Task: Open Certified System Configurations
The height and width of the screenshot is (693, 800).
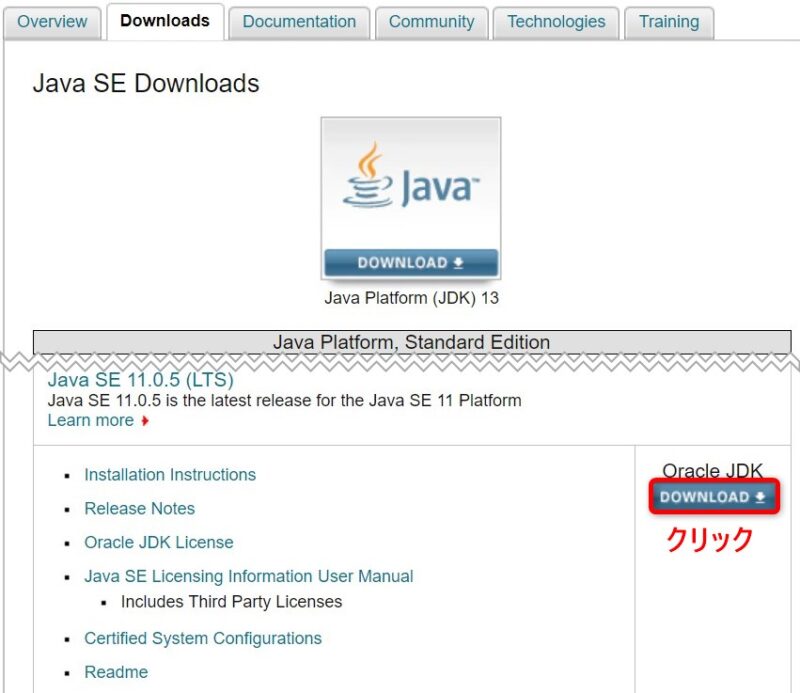Action: (x=203, y=638)
